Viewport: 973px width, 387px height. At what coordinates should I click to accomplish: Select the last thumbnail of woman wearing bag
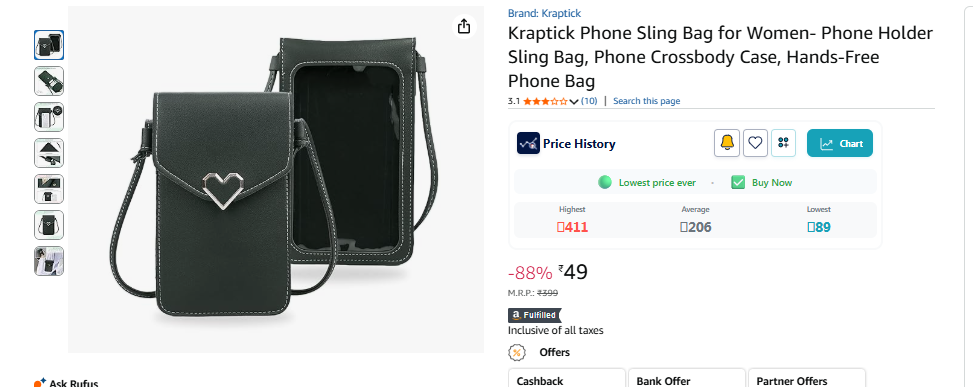[49, 261]
